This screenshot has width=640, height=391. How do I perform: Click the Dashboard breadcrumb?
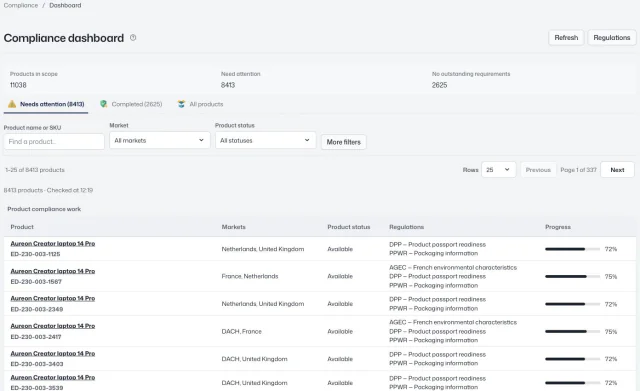click(65, 5)
